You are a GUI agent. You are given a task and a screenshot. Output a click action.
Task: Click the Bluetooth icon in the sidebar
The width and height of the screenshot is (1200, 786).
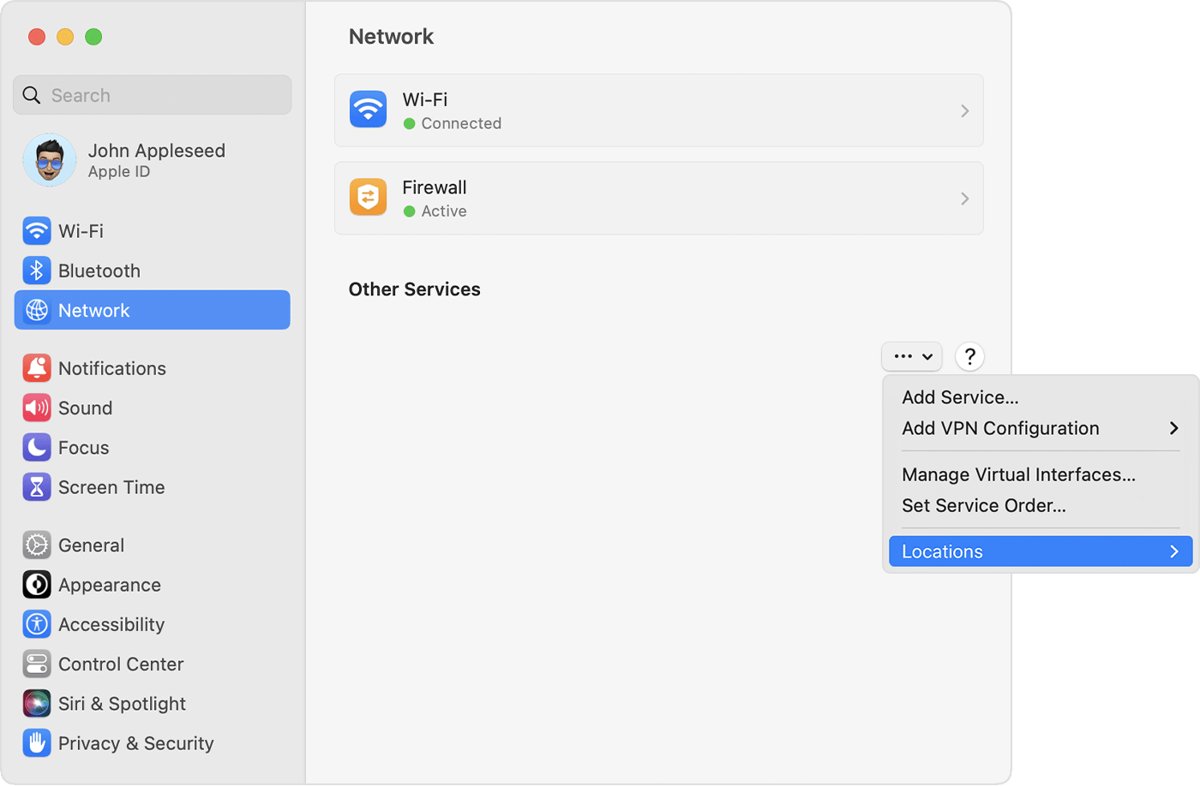tap(37, 271)
